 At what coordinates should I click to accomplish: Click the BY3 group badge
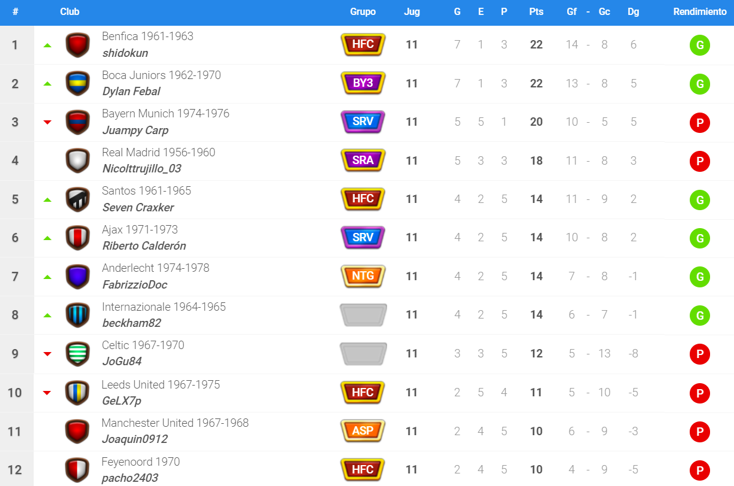[x=363, y=83]
